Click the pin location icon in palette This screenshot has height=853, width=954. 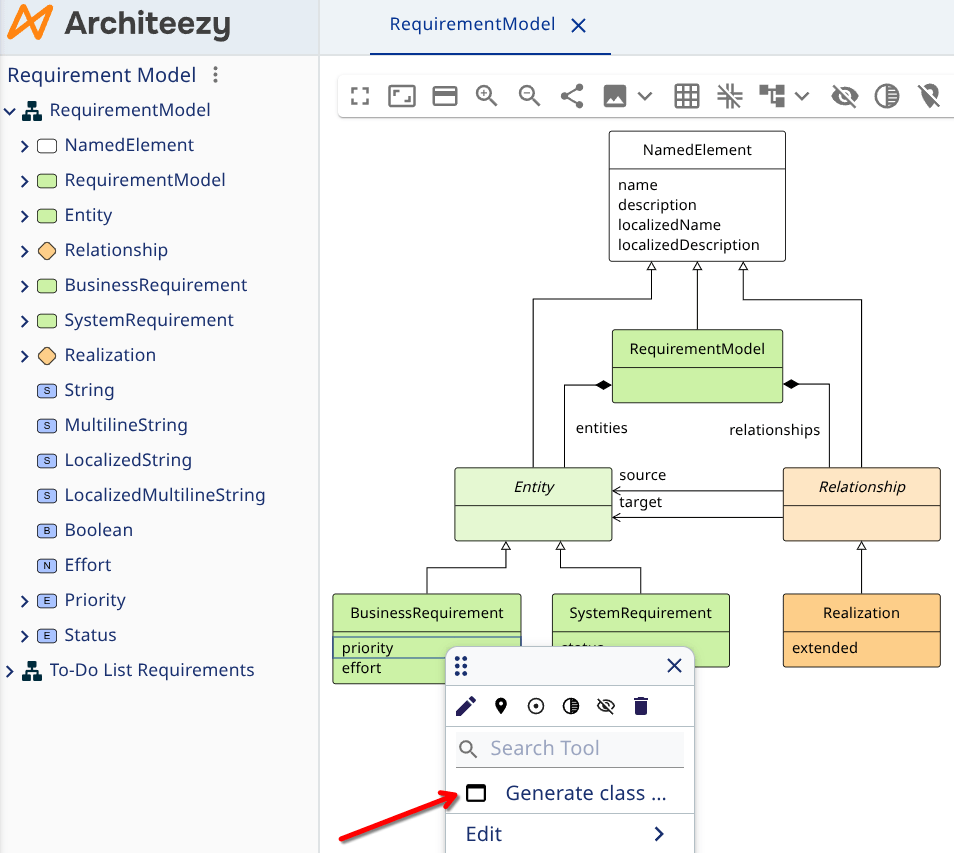tap(501, 707)
